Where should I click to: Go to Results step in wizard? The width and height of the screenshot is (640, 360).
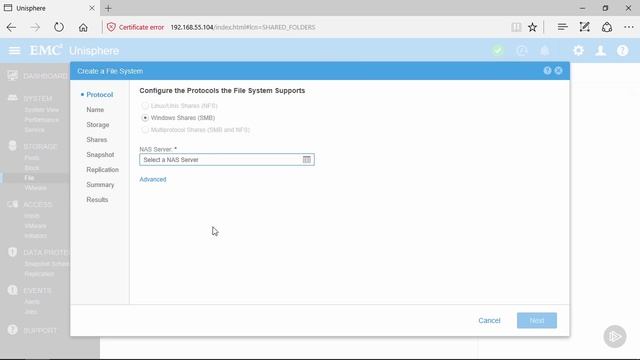97,200
